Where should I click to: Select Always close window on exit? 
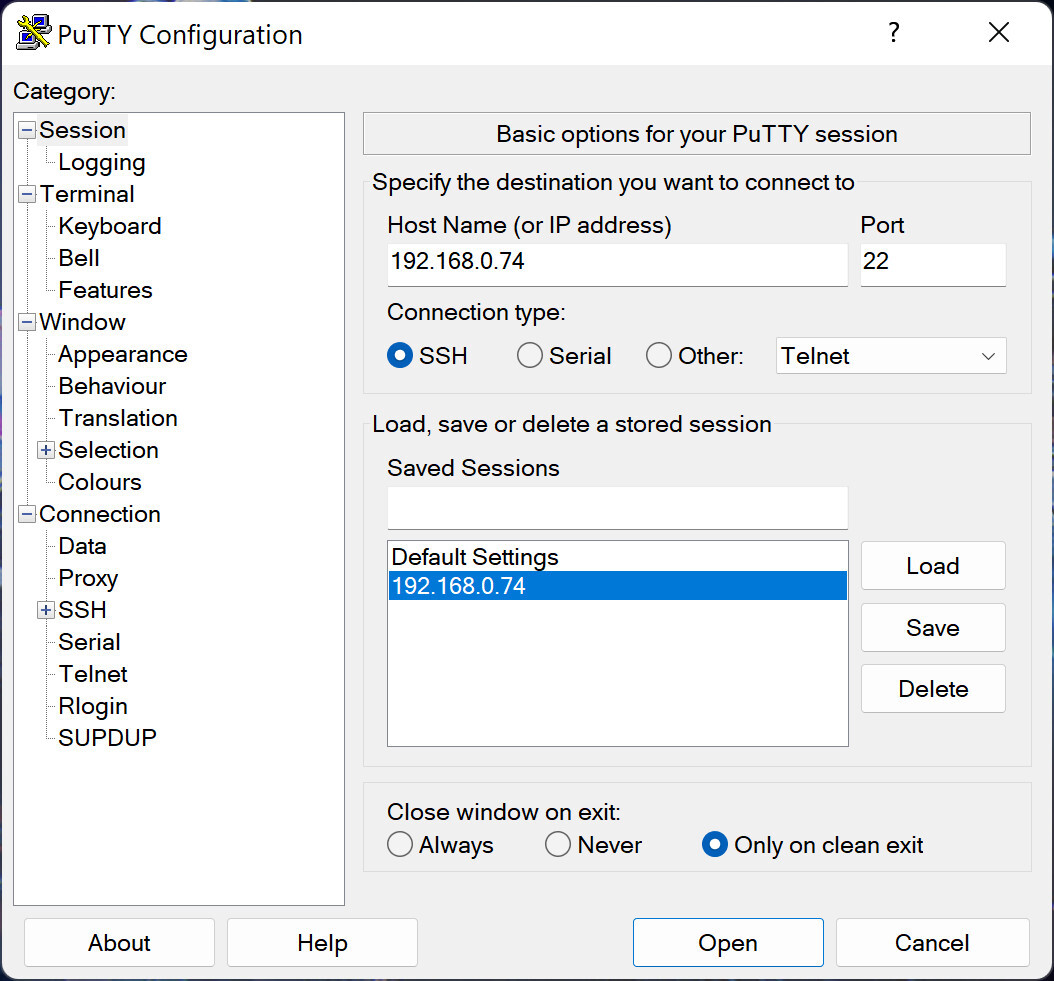(400, 845)
